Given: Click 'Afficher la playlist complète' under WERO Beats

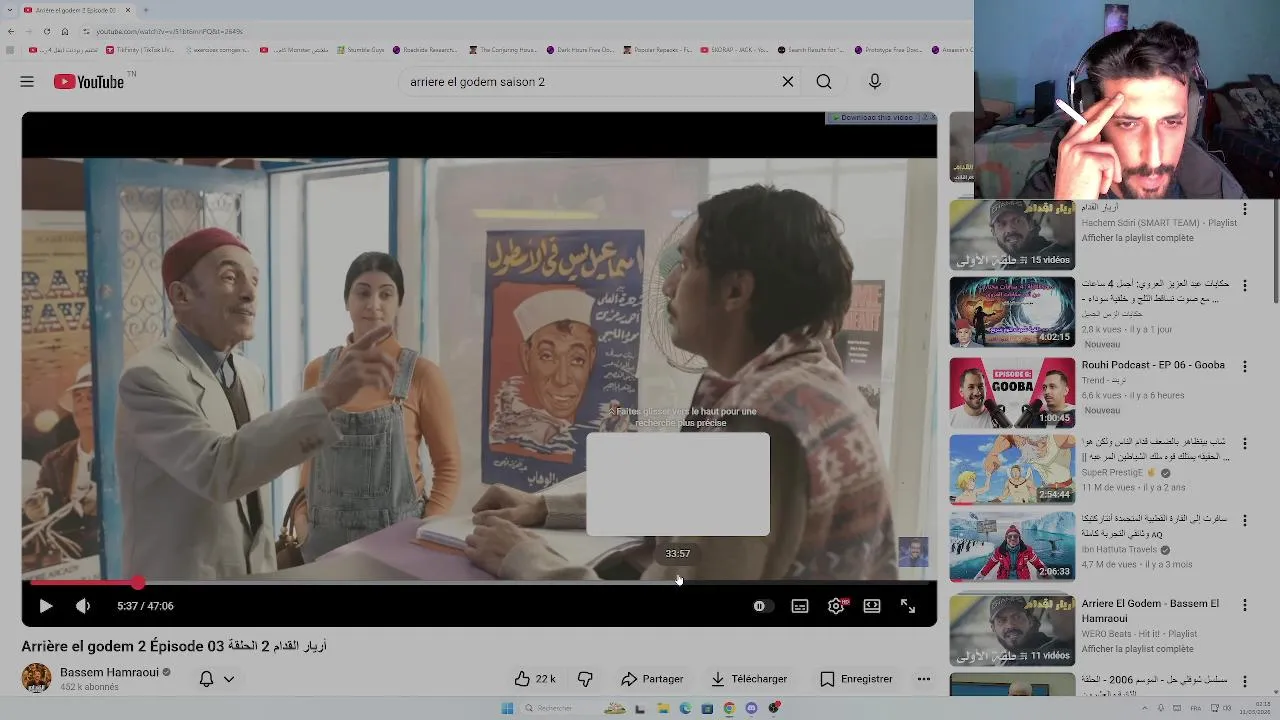Looking at the screenshot, I should click(x=1137, y=649).
